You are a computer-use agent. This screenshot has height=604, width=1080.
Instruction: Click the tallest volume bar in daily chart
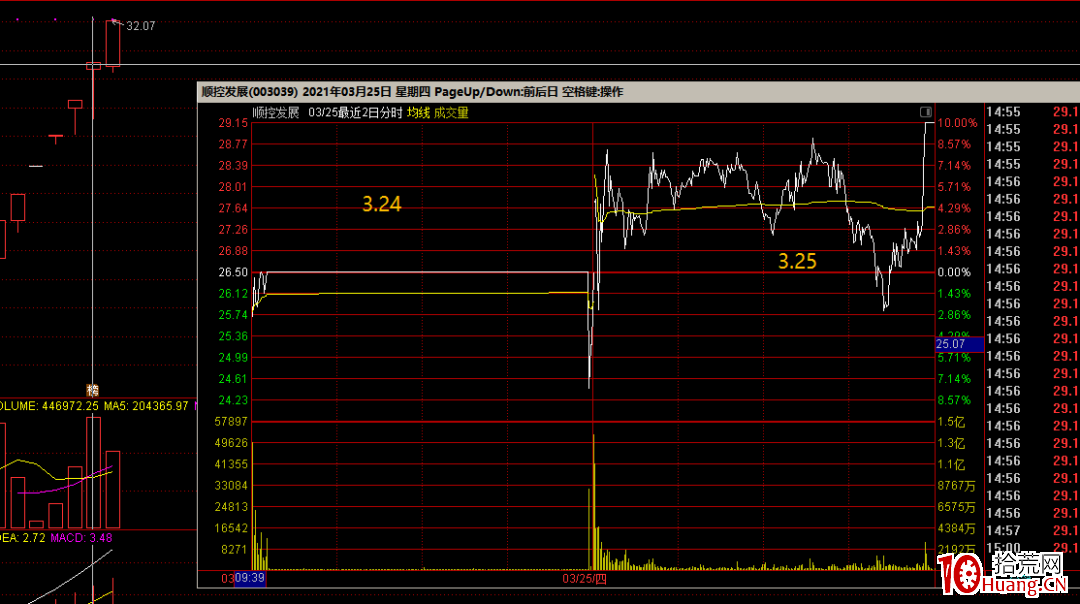[x=94, y=472]
